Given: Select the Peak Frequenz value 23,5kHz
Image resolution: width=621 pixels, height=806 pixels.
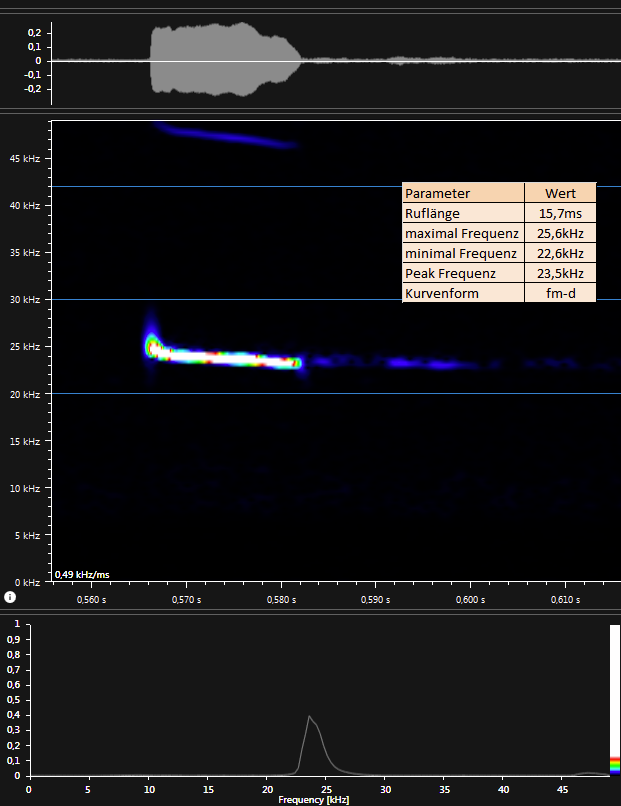Looking at the screenshot, I should pos(560,273).
